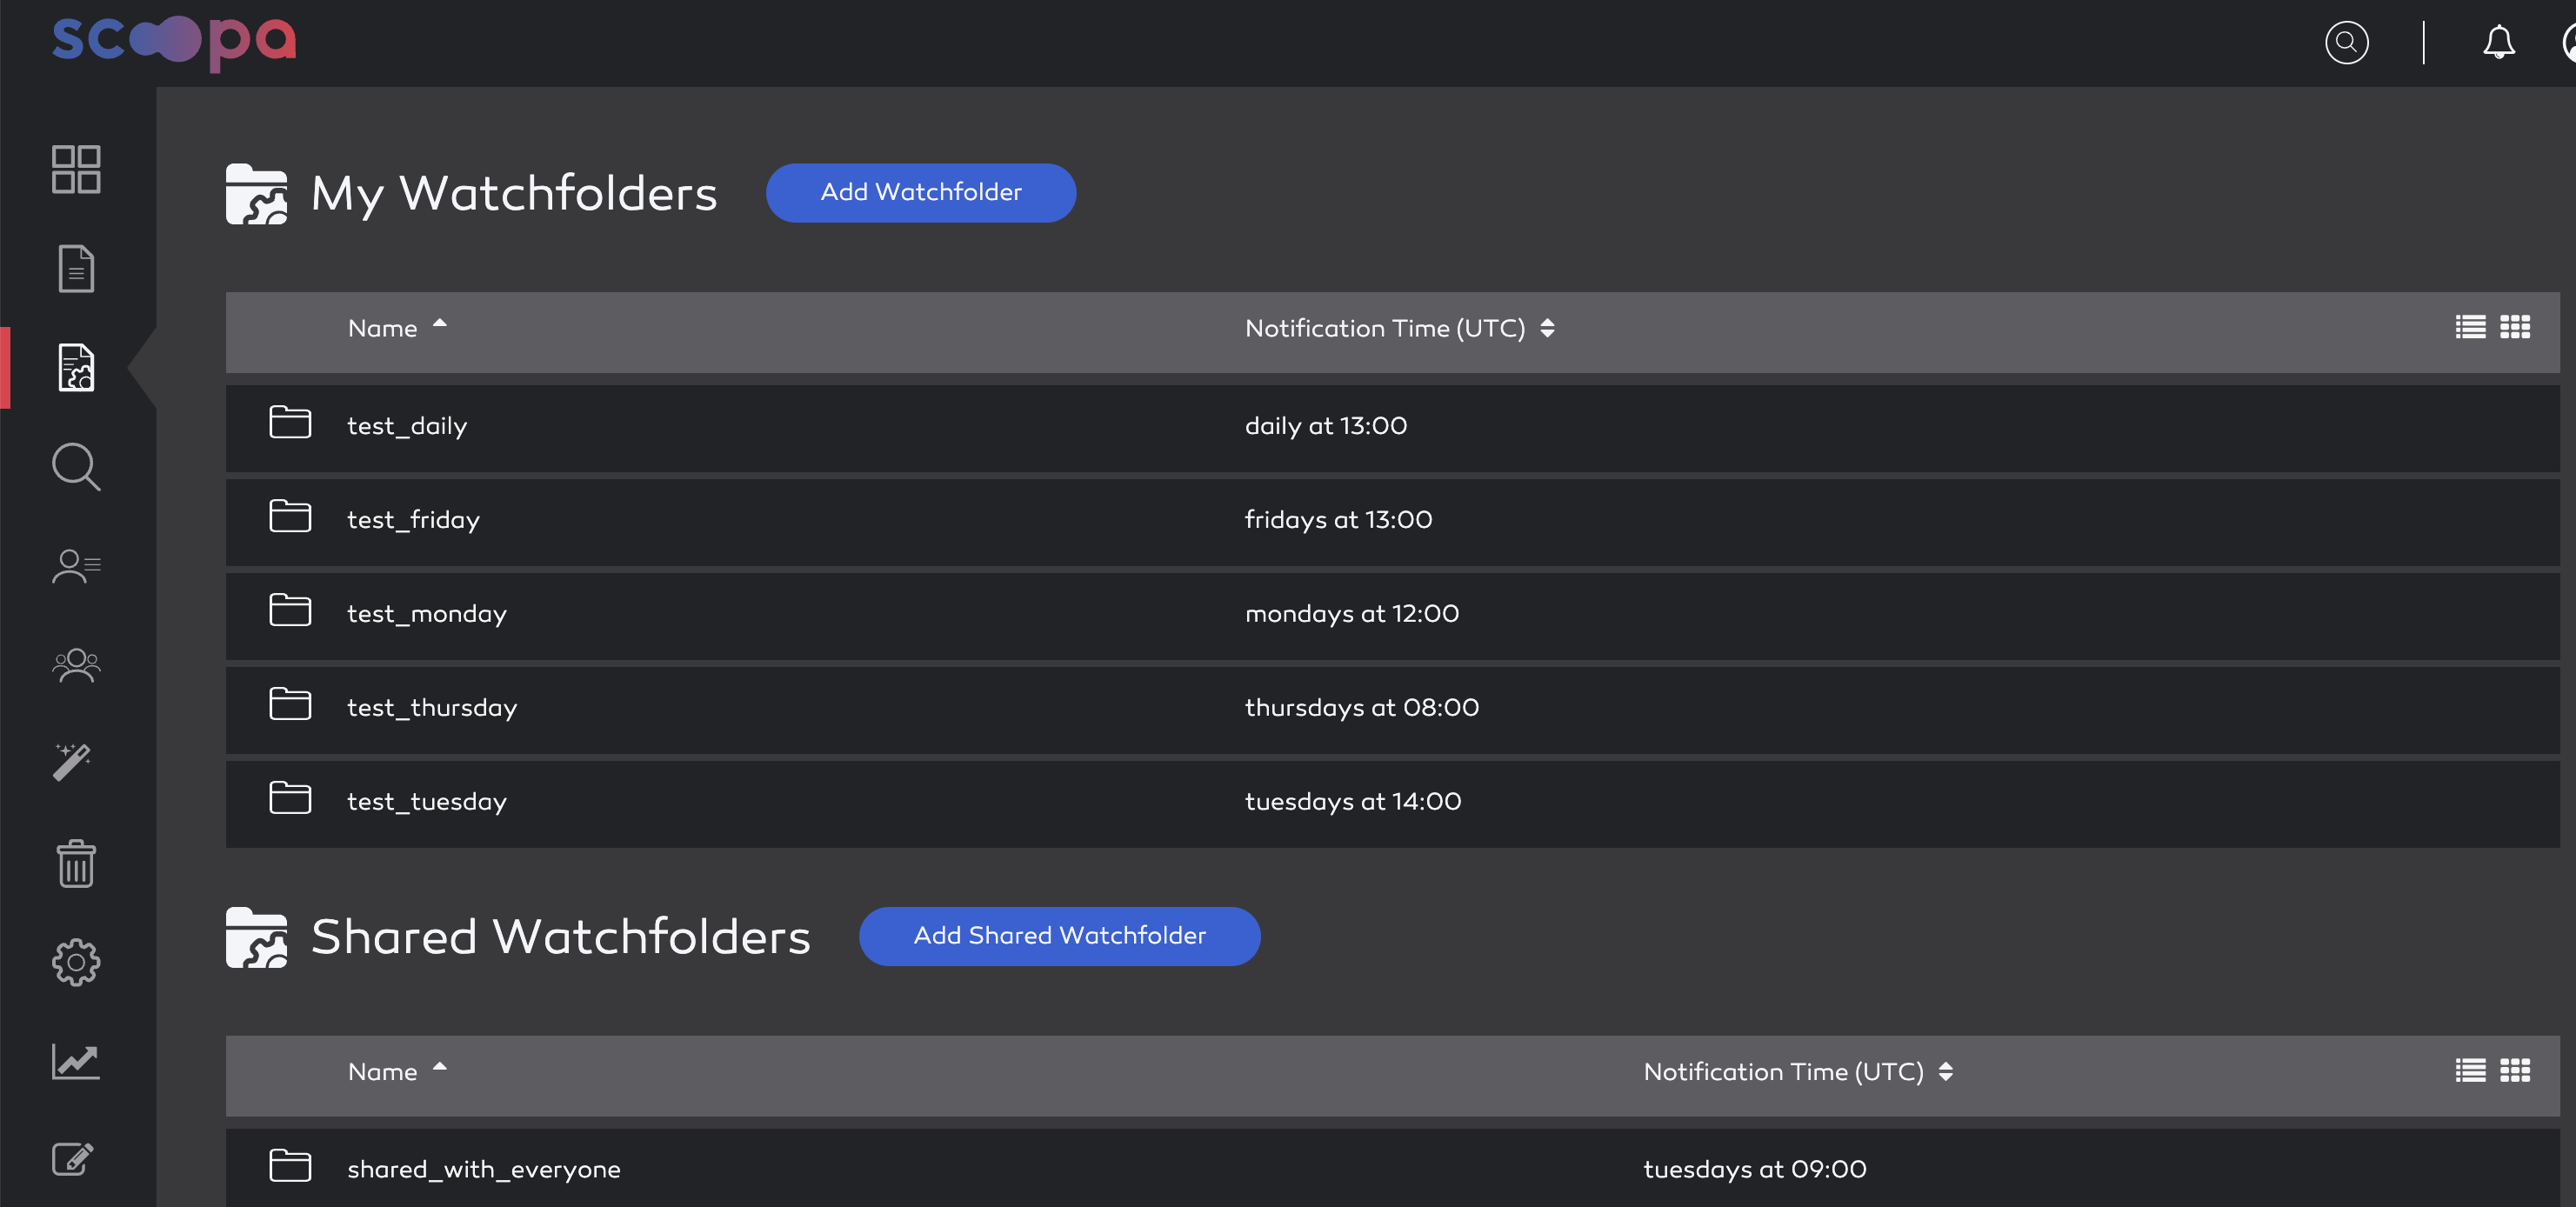
Task: Select the 'thursdays at 08:00' cell
Action: tap(1361, 708)
